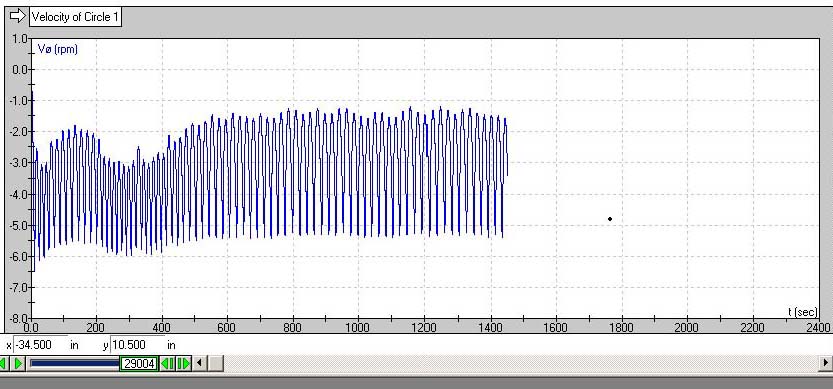Click the black dot marker in the graph

[x=610, y=219]
